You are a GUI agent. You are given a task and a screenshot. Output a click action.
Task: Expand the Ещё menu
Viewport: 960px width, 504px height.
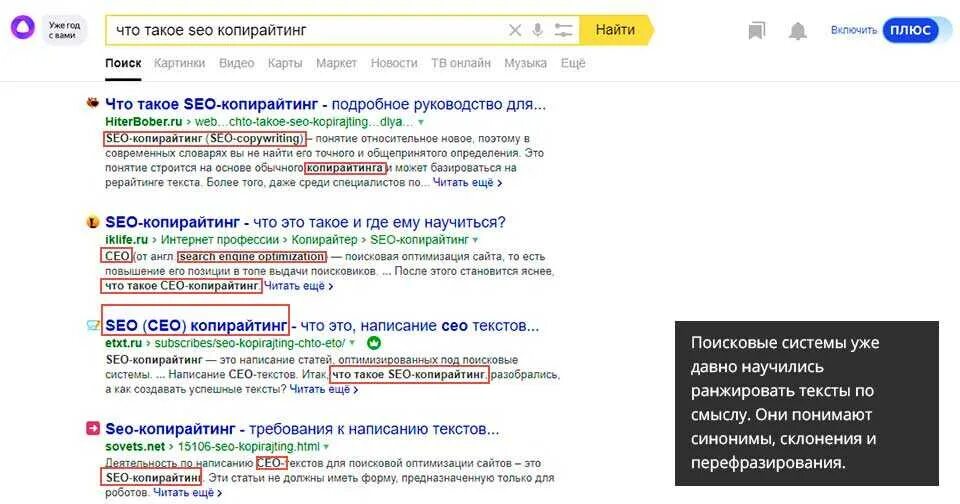[573, 63]
